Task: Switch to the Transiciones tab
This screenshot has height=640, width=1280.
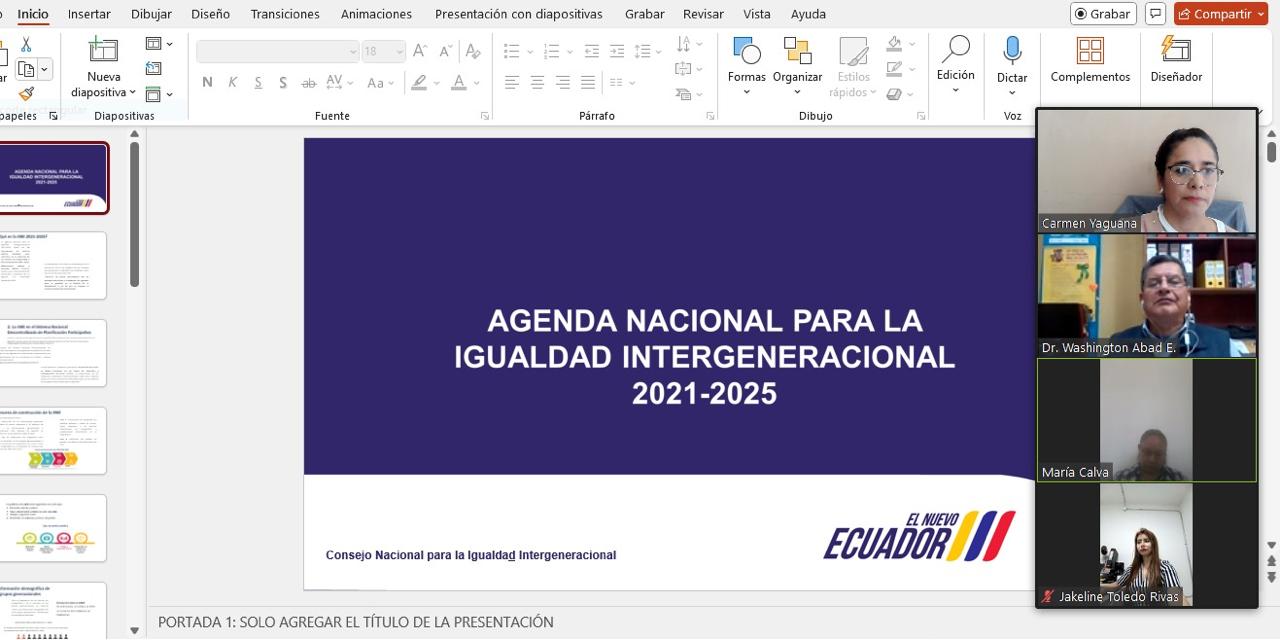Action: (x=285, y=14)
